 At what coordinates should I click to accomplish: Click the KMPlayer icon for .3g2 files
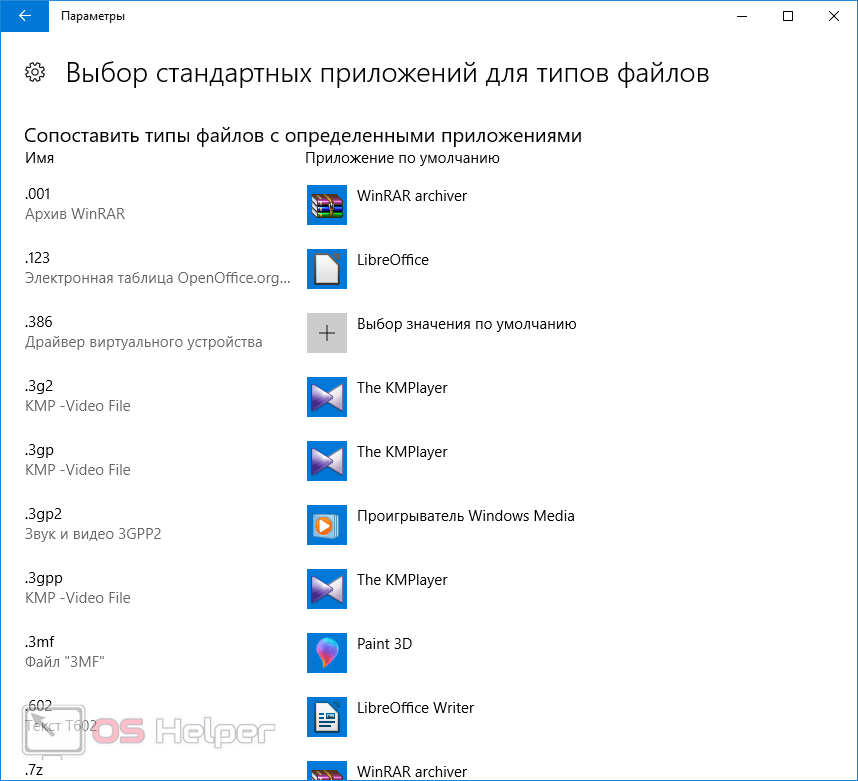click(x=327, y=397)
